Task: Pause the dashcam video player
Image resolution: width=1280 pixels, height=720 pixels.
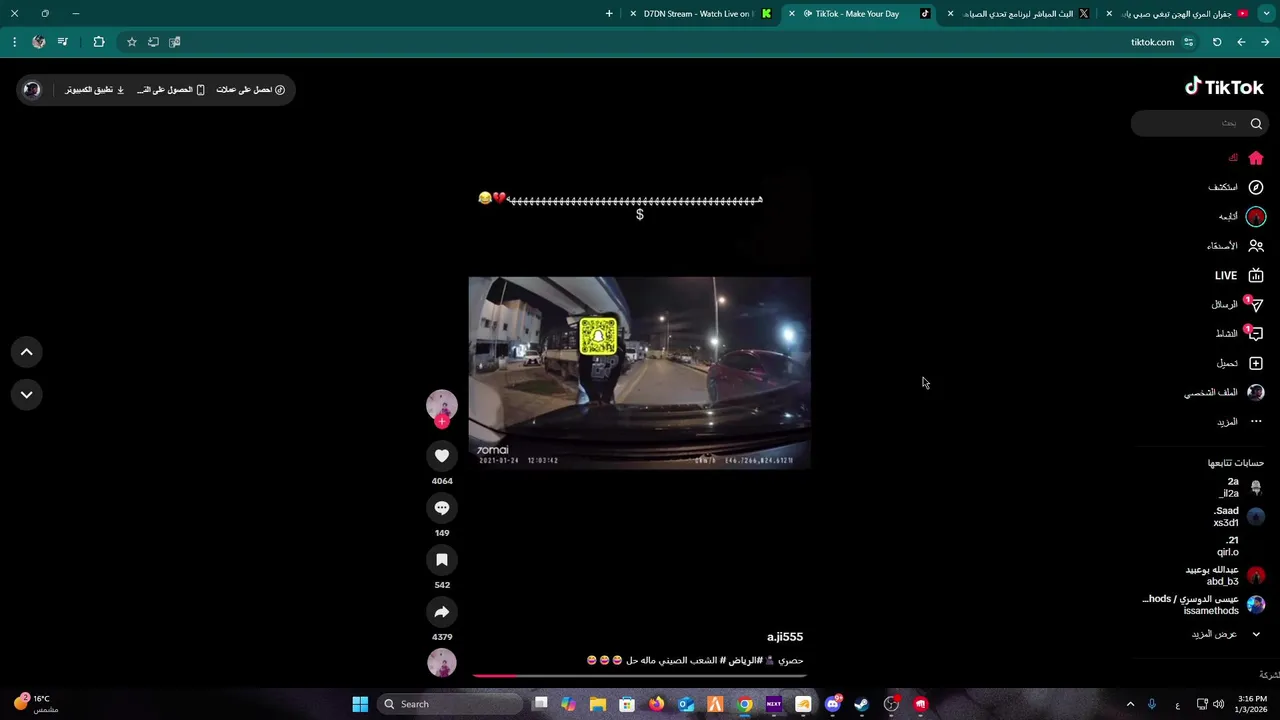Action: (x=639, y=373)
